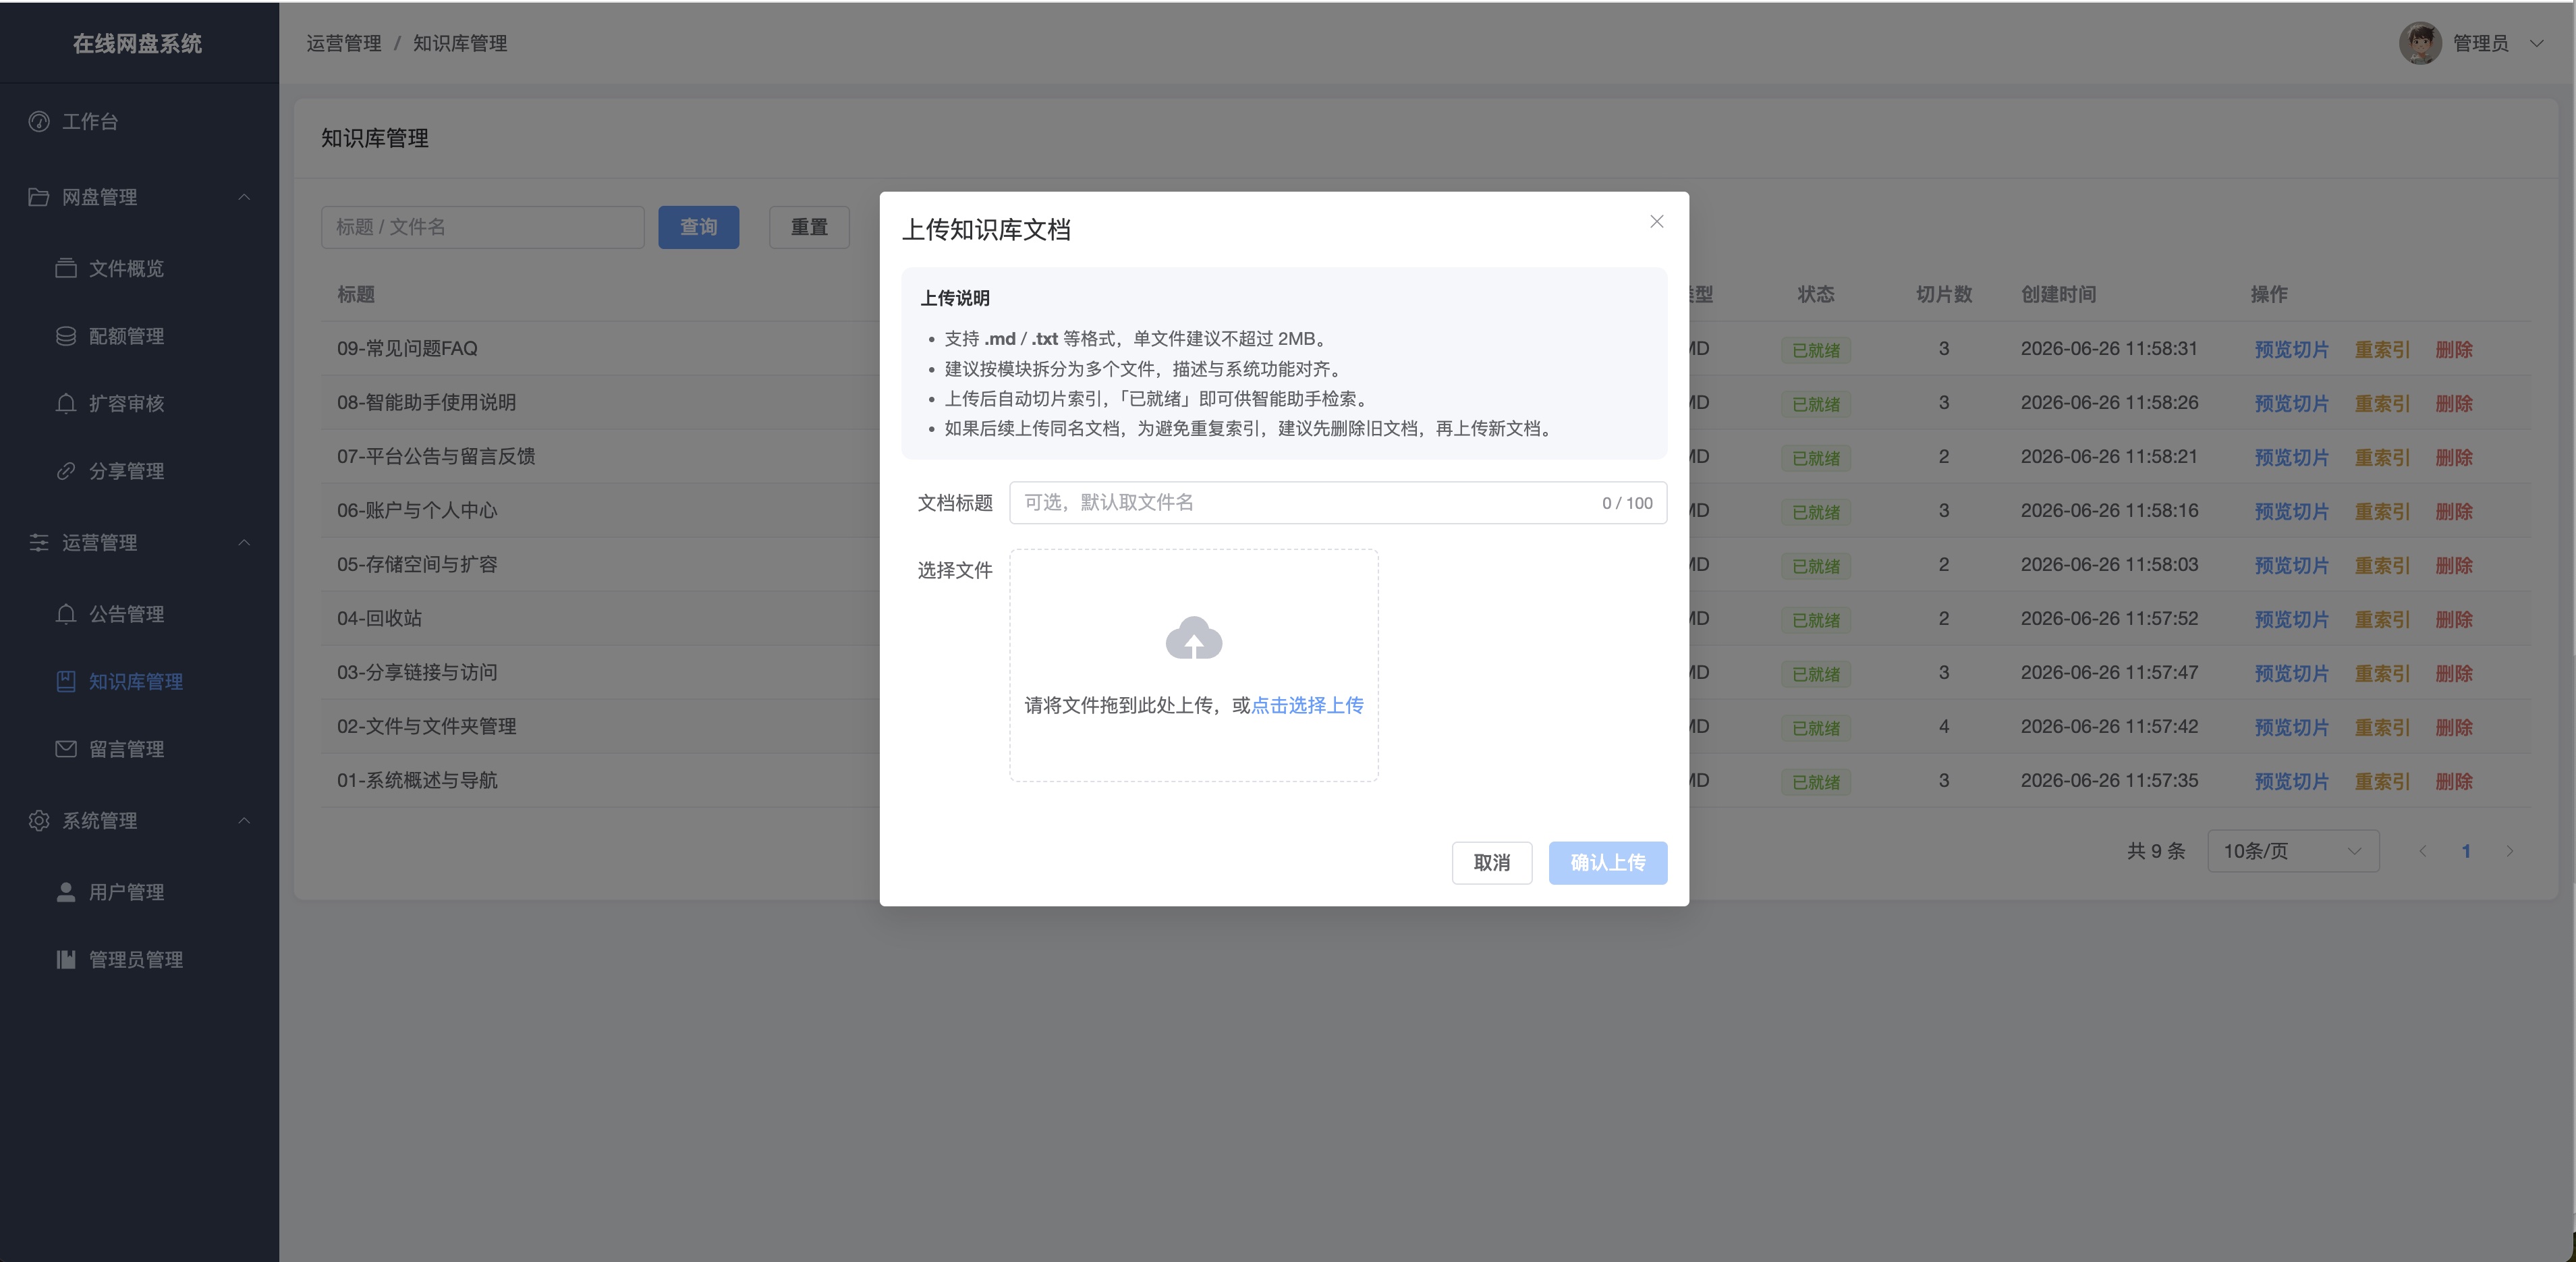Open 扩容审核 menu item
This screenshot has height=1262, width=2576.
pos(140,403)
